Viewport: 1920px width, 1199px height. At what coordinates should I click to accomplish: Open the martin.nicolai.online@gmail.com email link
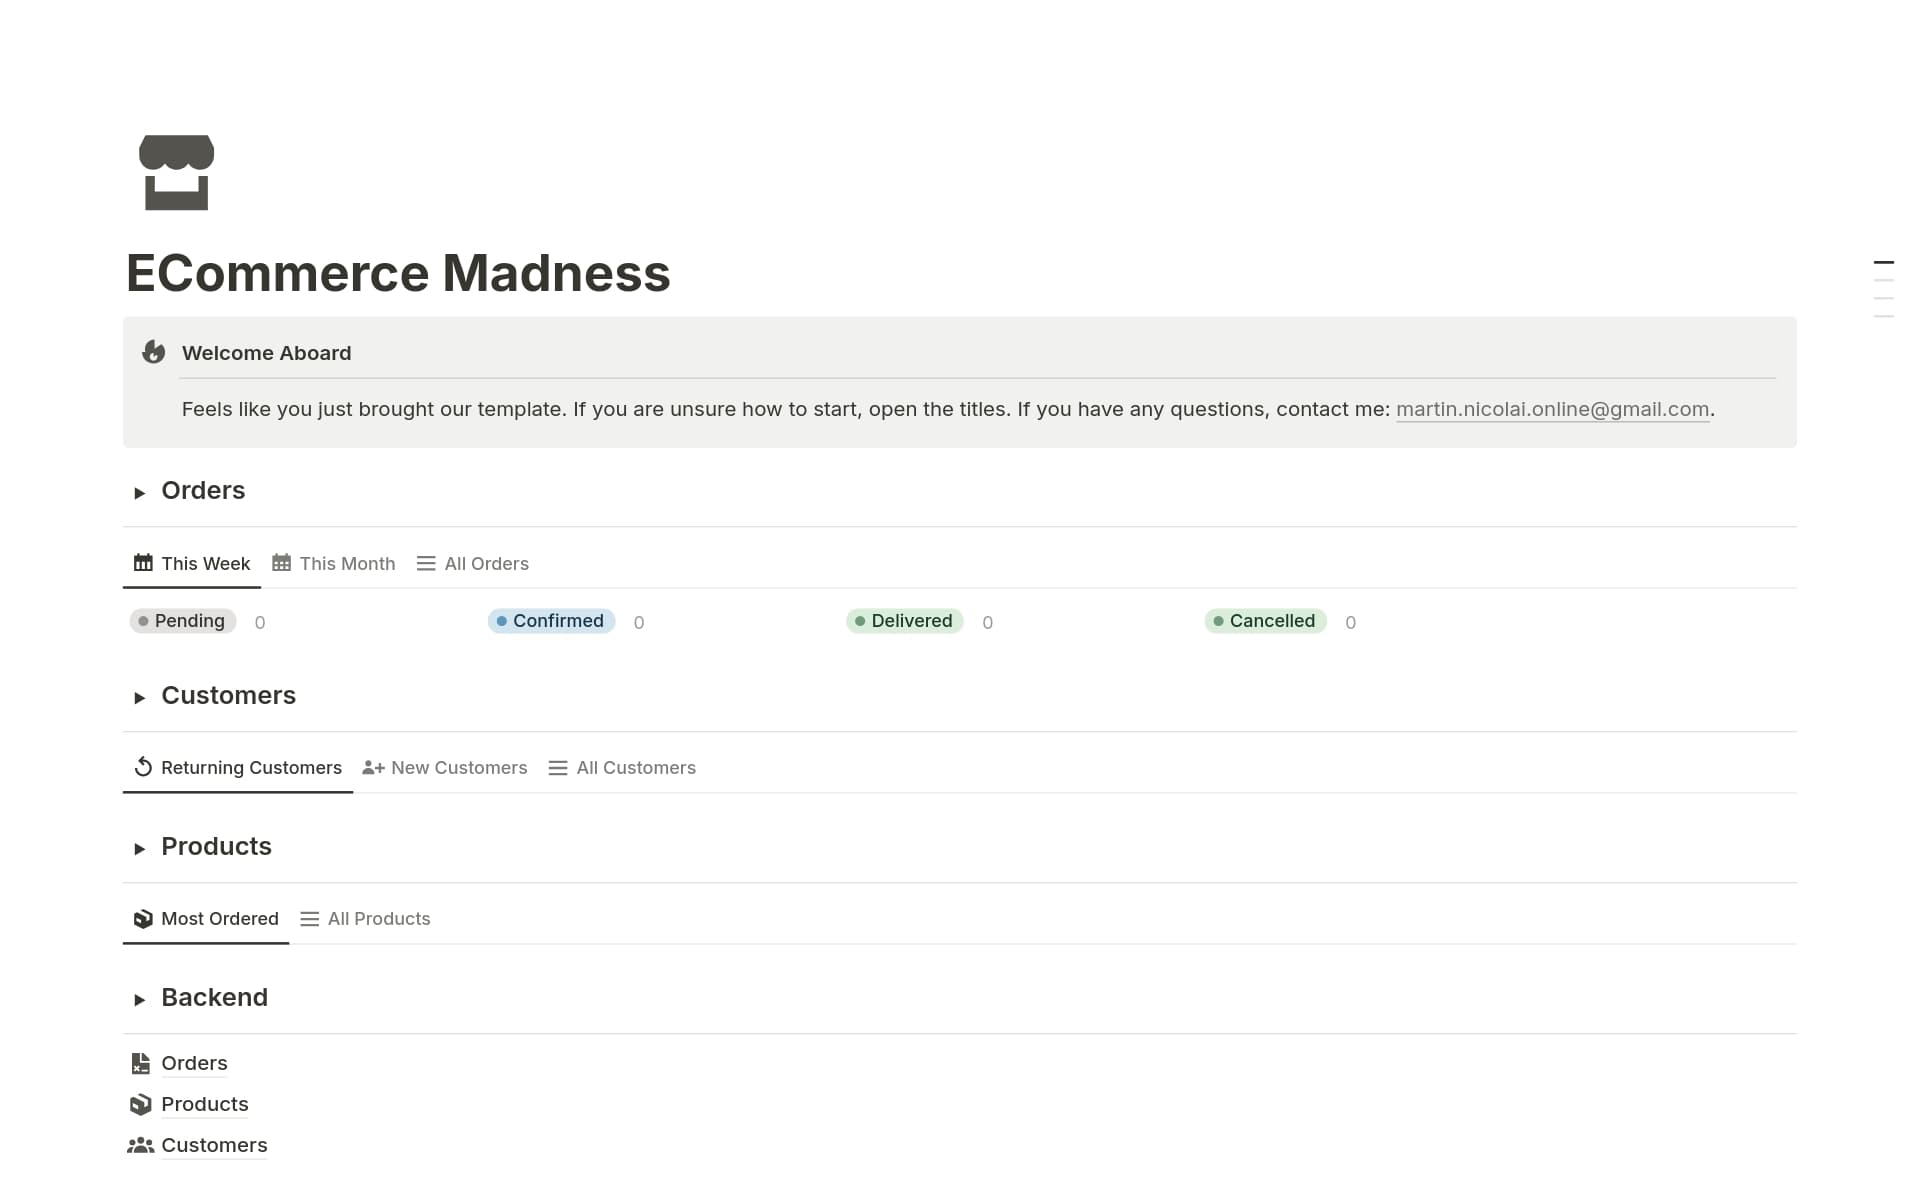point(1551,409)
